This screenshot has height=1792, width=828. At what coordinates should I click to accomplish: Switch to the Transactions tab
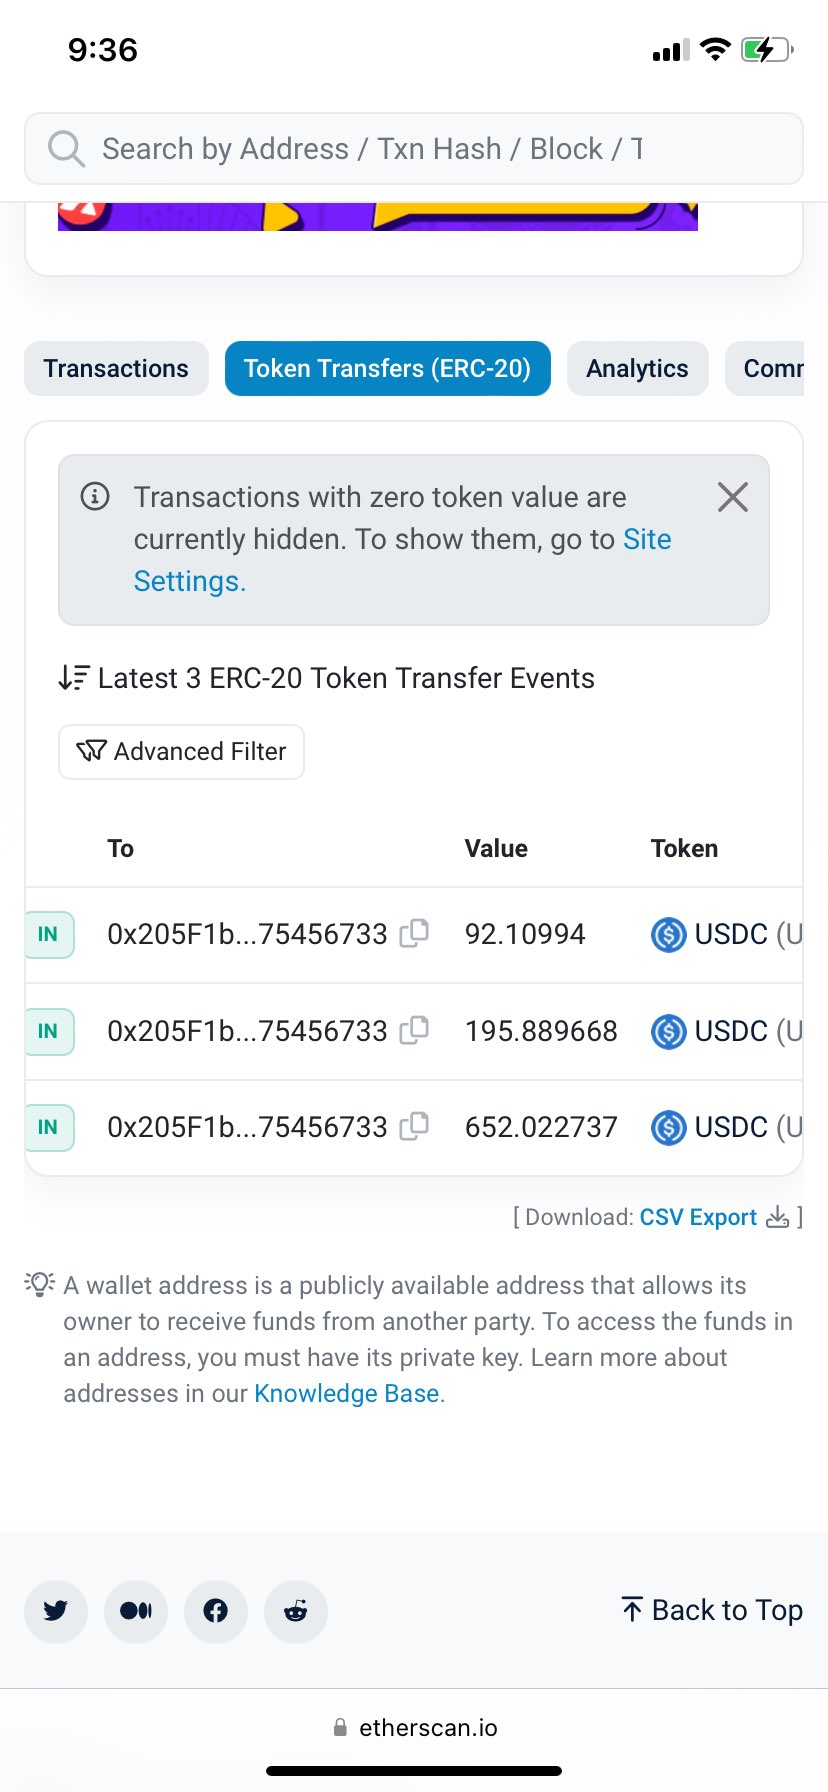point(116,368)
